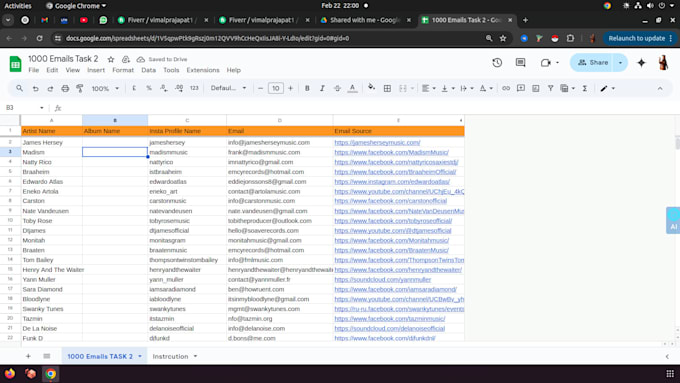680x383 pixels.
Task: Open the comments panel icon
Action: coord(520,62)
